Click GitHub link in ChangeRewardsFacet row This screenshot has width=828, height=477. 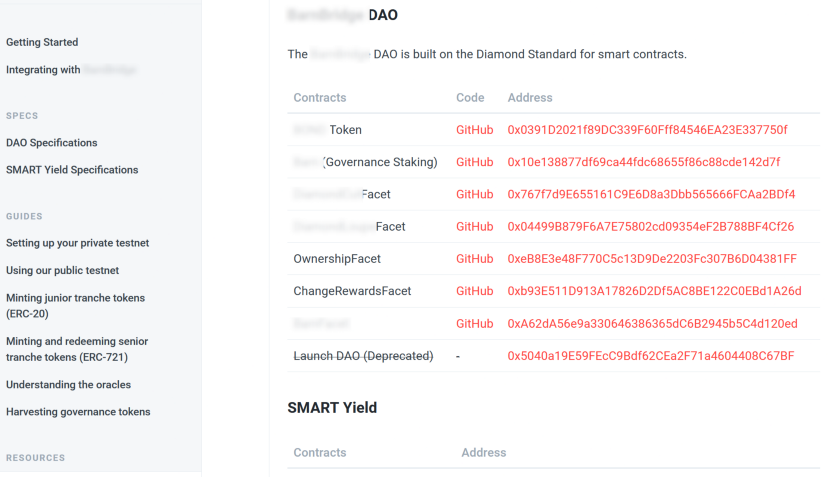pyautogui.click(x=474, y=291)
